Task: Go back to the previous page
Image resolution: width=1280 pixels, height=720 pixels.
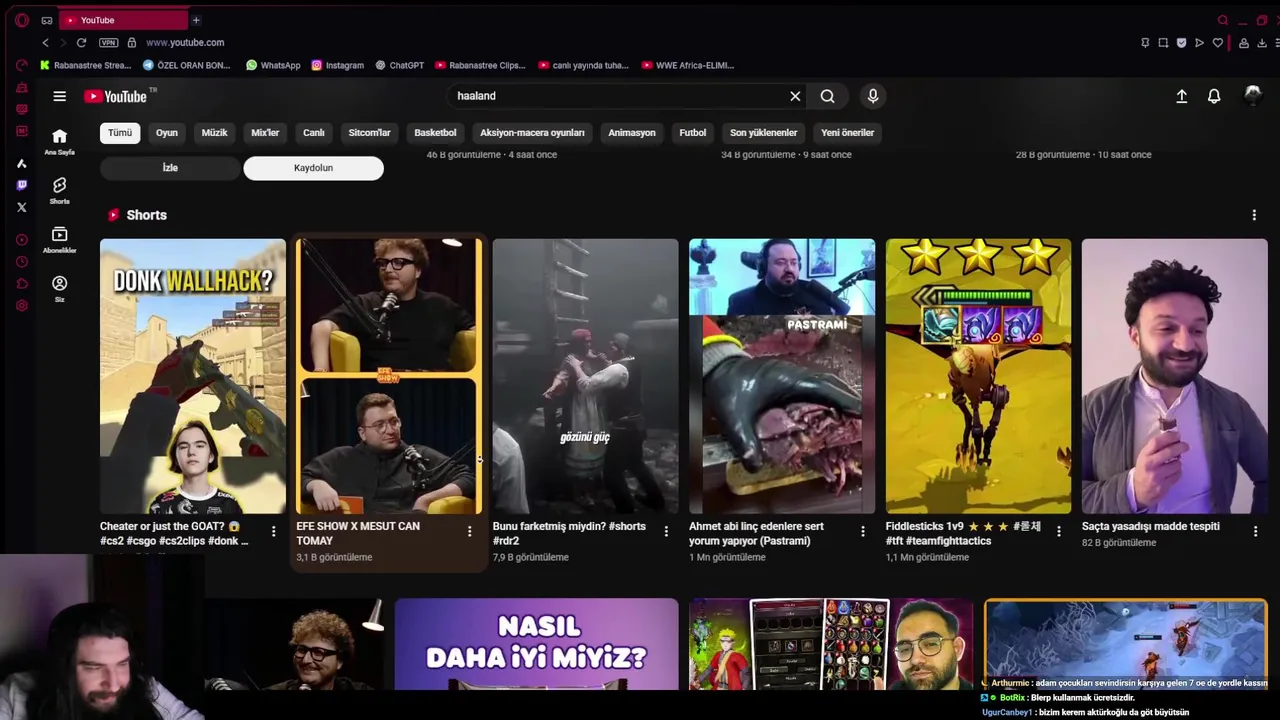Action: pos(45,43)
